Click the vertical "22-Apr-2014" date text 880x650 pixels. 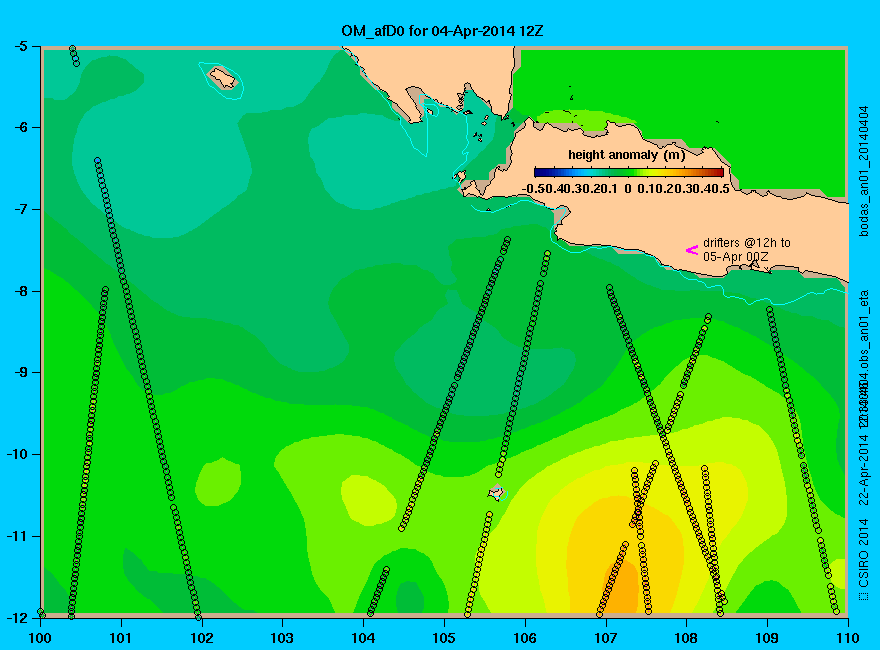tap(864, 470)
